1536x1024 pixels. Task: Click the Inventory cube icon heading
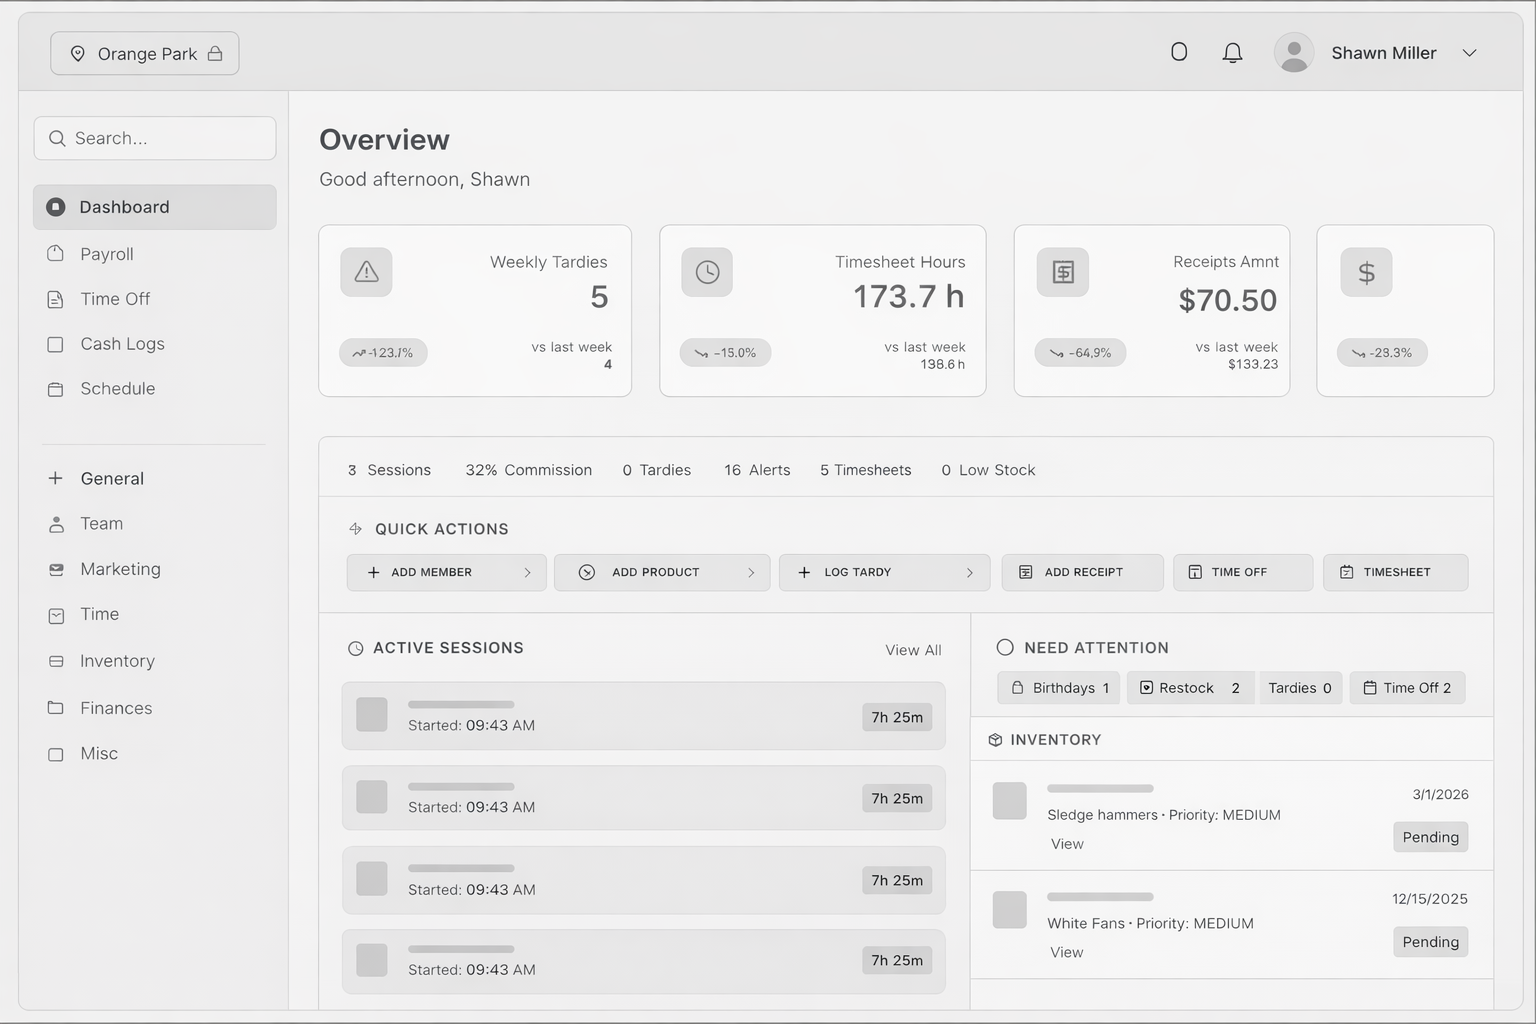pyautogui.click(x=995, y=740)
